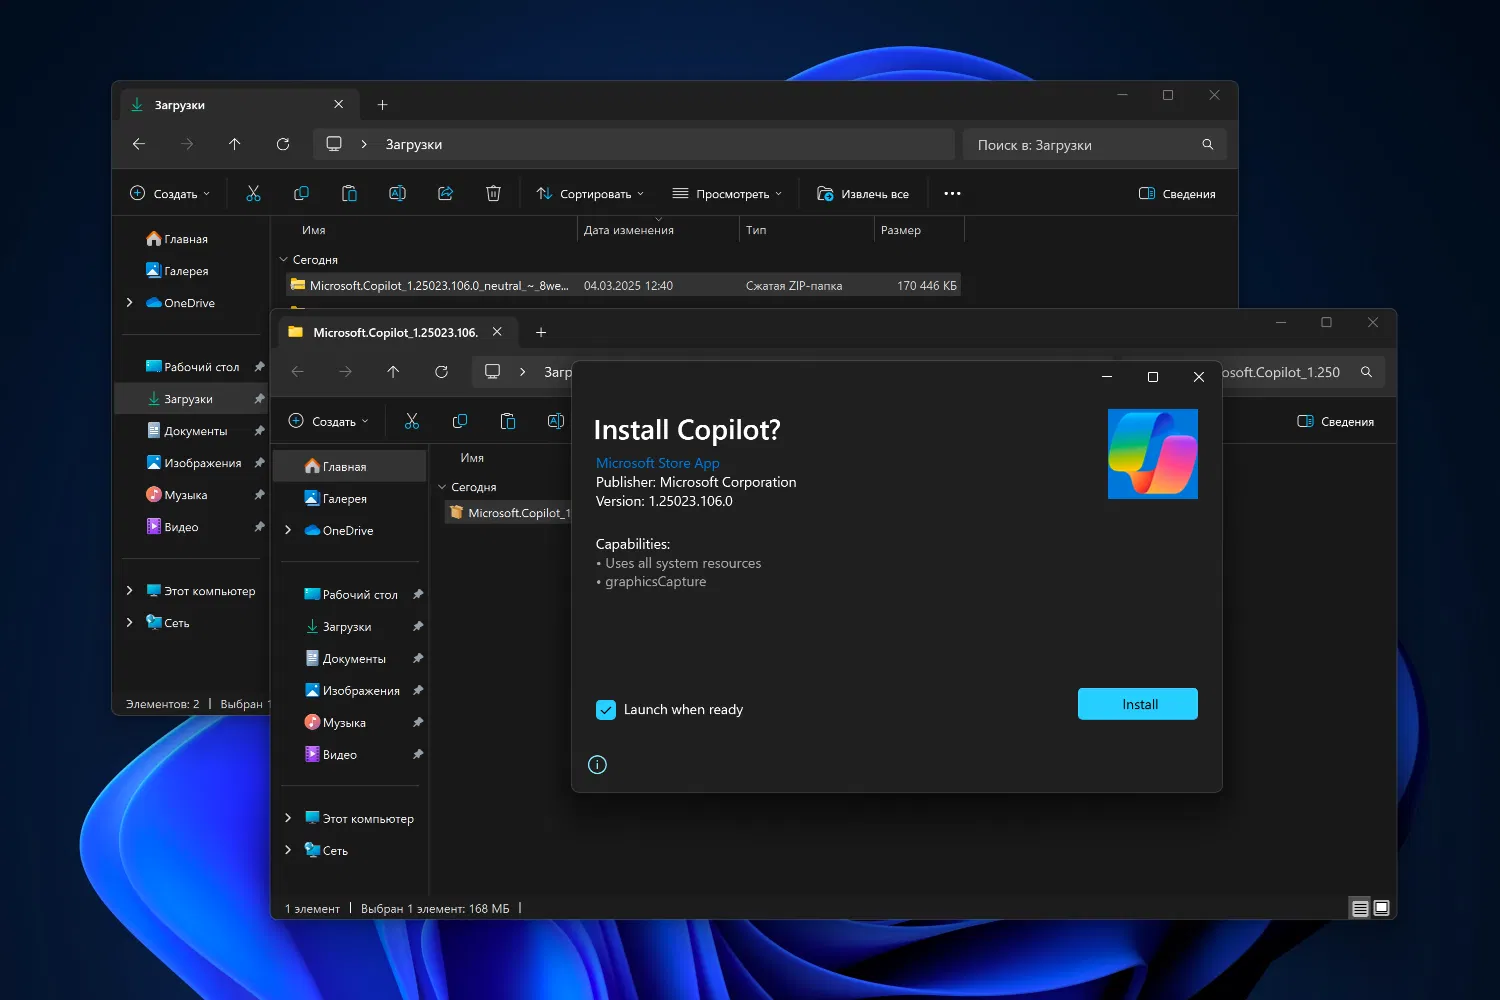
Task: Add new tab in Microsoft.Copilot window
Action: (541, 332)
